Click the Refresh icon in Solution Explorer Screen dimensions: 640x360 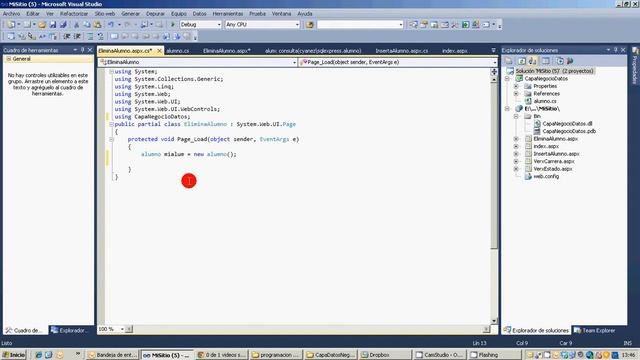[x=522, y=61]
